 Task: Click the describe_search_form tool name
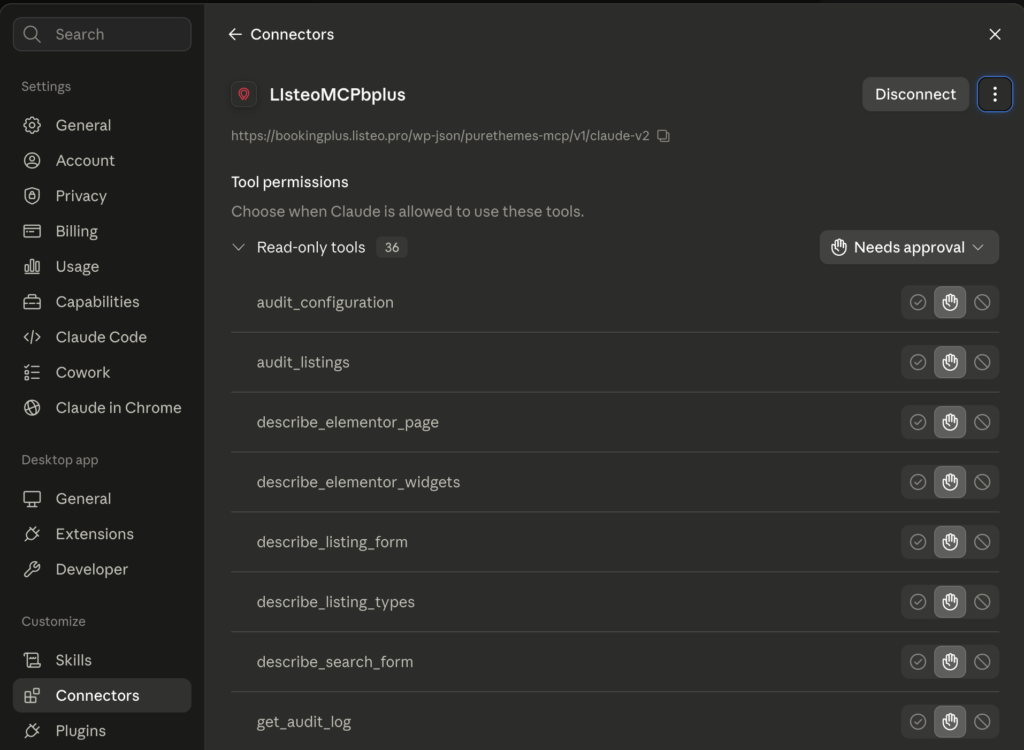[335, 662]
